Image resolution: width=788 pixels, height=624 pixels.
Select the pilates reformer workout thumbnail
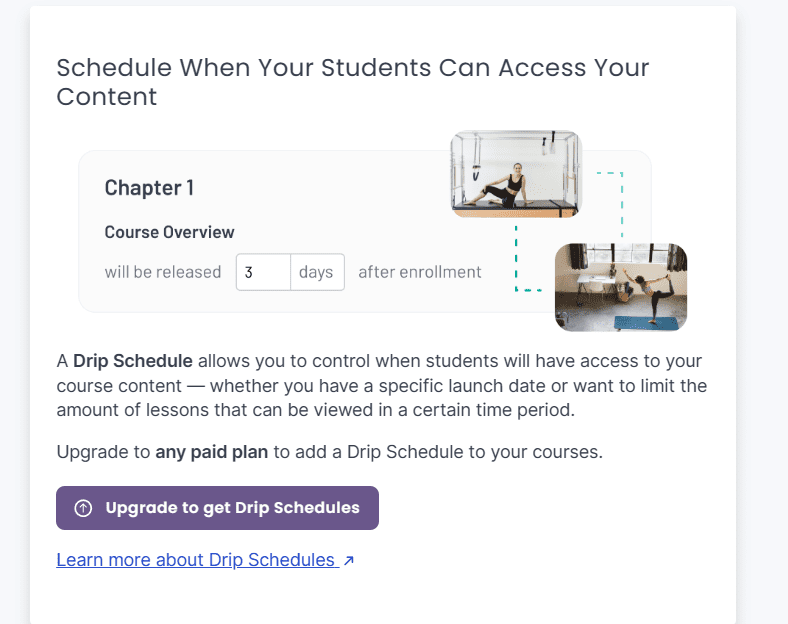(x=515, y=173)
